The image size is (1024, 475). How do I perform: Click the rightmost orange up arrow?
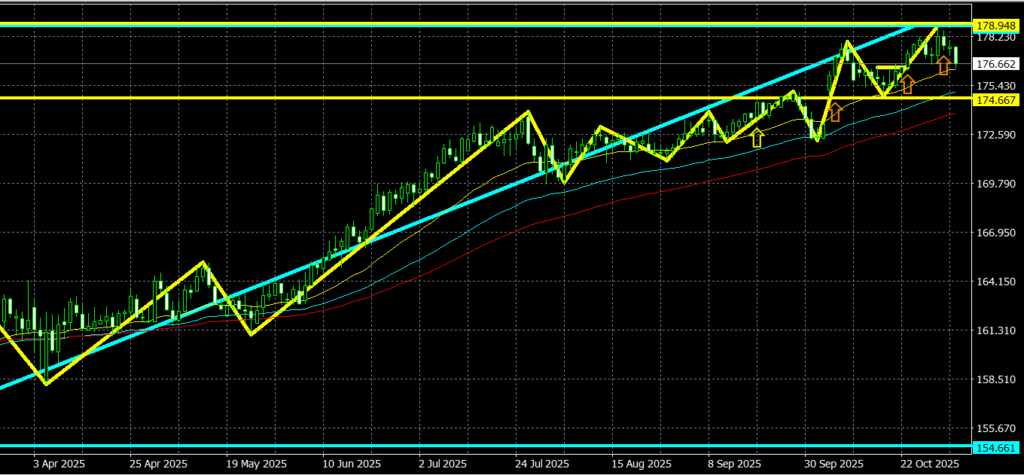[943, 67]
